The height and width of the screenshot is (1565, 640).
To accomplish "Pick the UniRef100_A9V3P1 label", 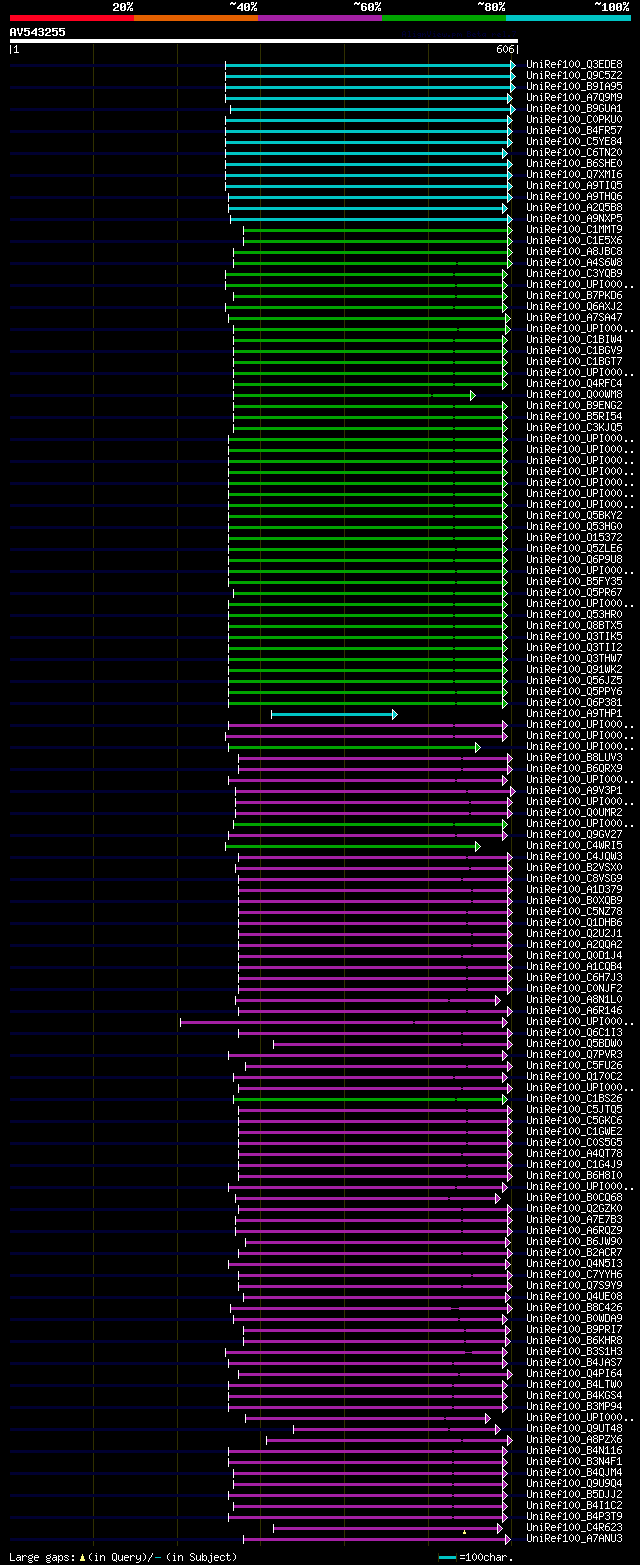I will (x=574, y=790).
